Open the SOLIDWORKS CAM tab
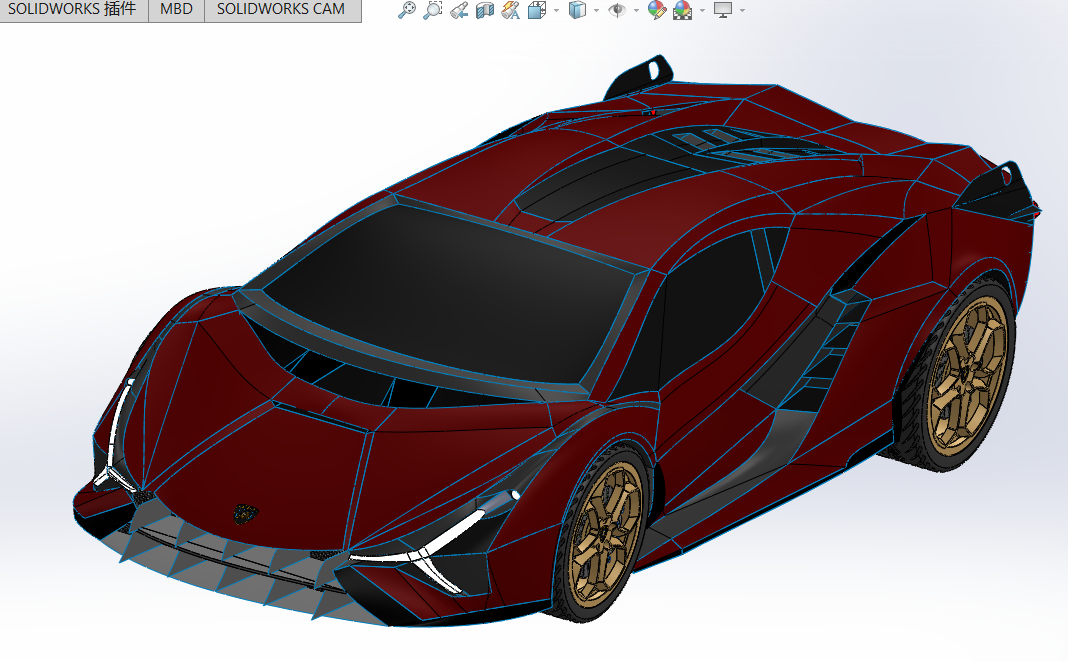 point(281,10)
